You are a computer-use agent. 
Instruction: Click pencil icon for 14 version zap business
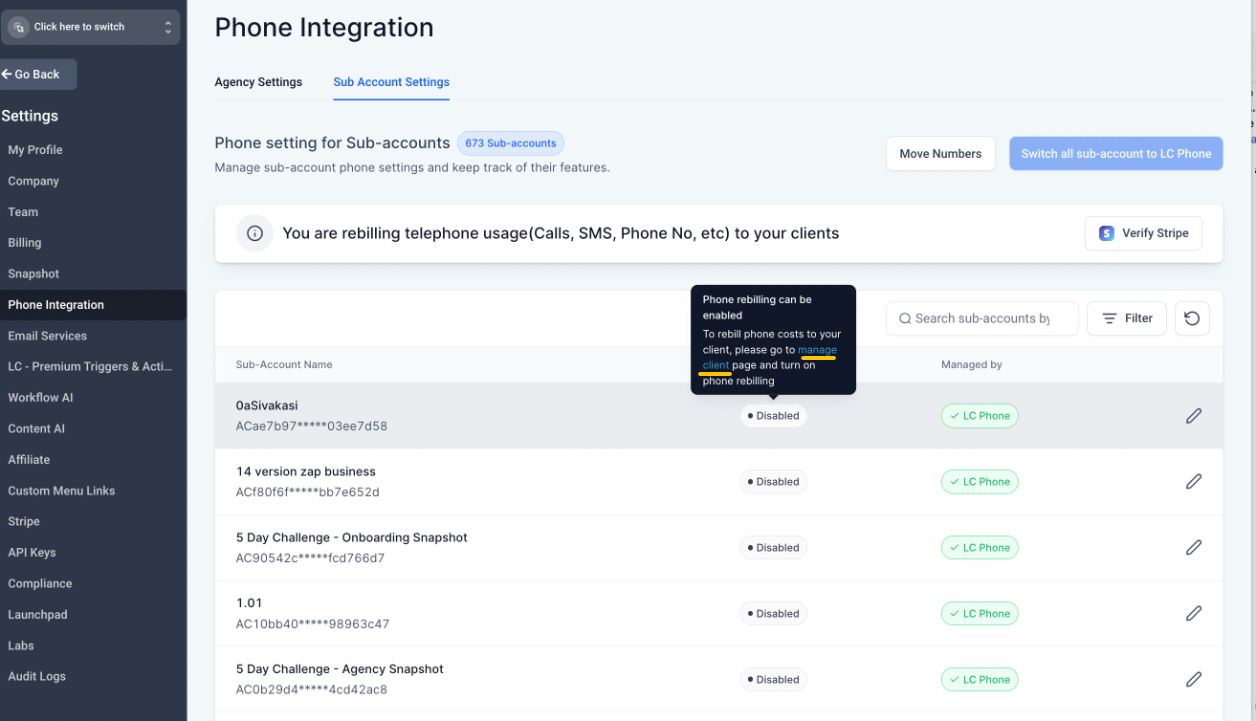(x=1193, y=482)
